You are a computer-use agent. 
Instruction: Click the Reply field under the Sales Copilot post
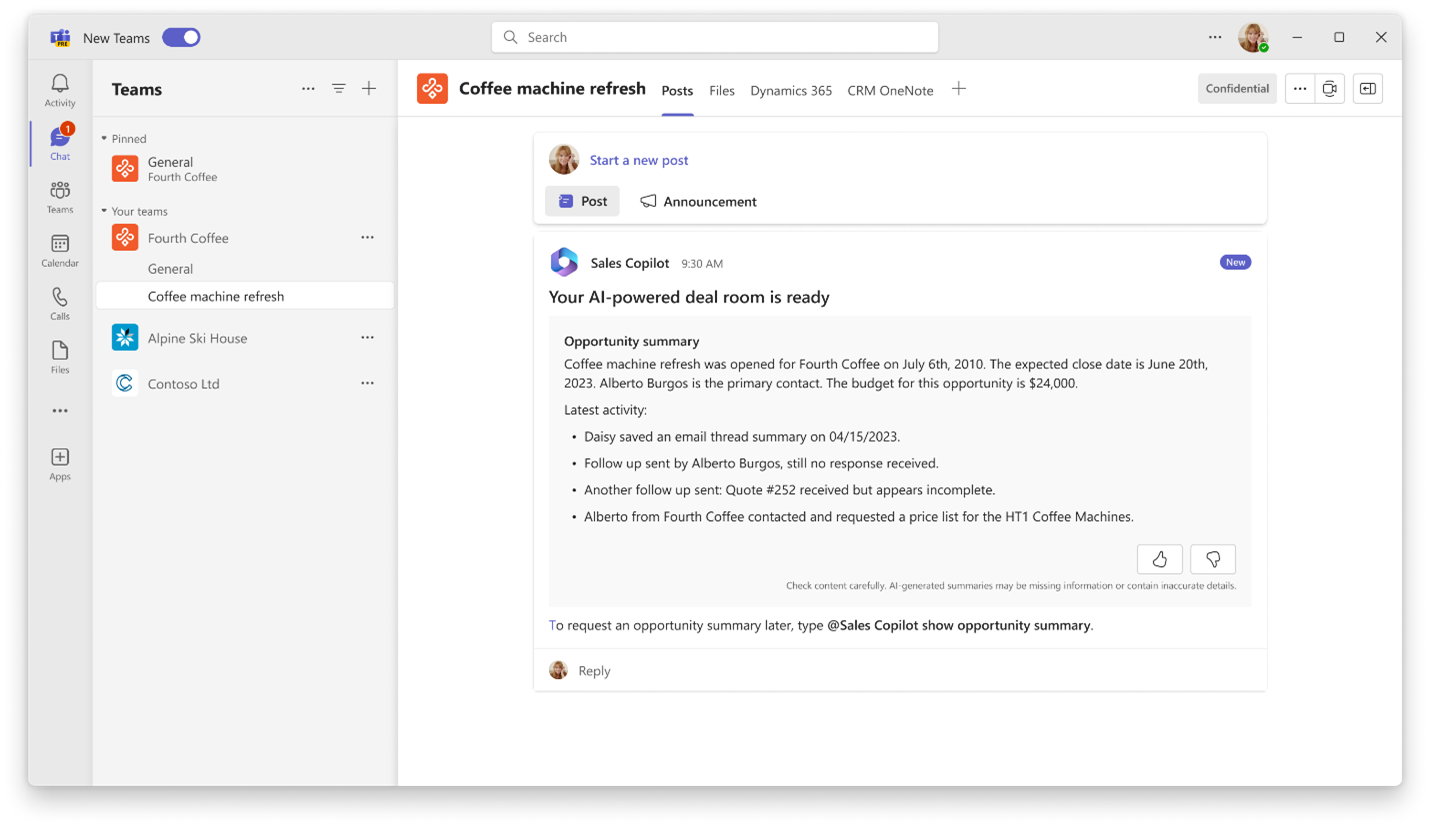pos(594,670)
